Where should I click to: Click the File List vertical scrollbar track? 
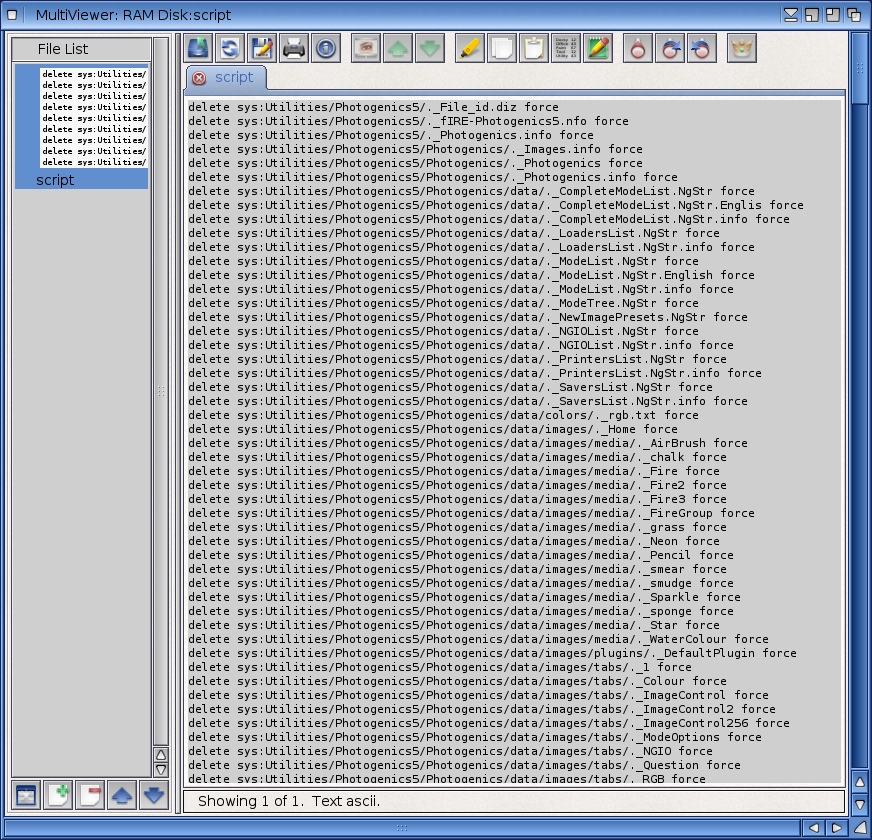coord(161,392)
